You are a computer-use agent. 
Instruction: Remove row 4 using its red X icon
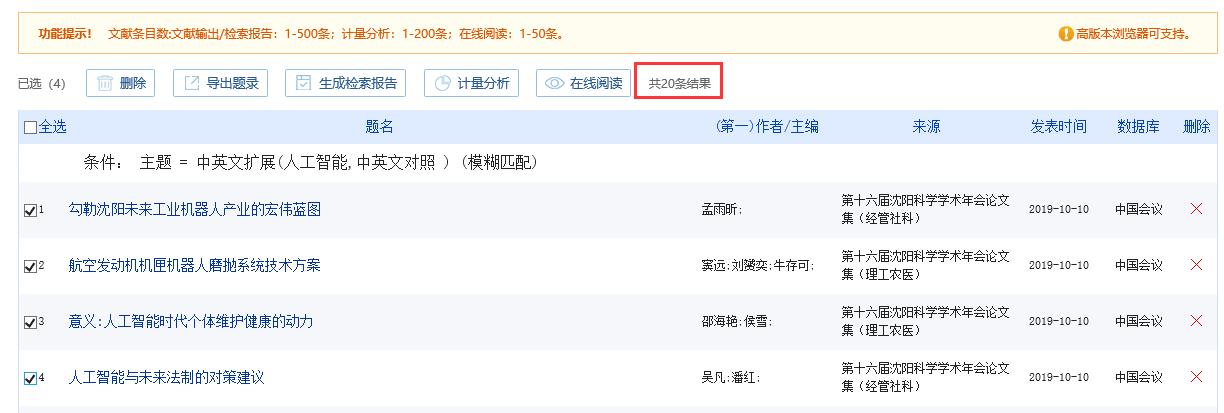coord(1195,377)
